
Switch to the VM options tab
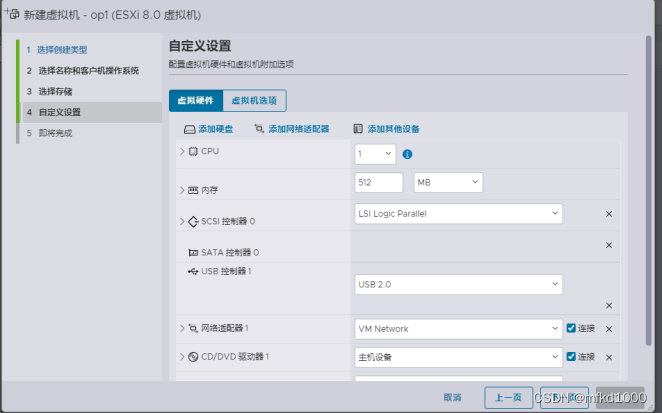[x=254, y=101]
